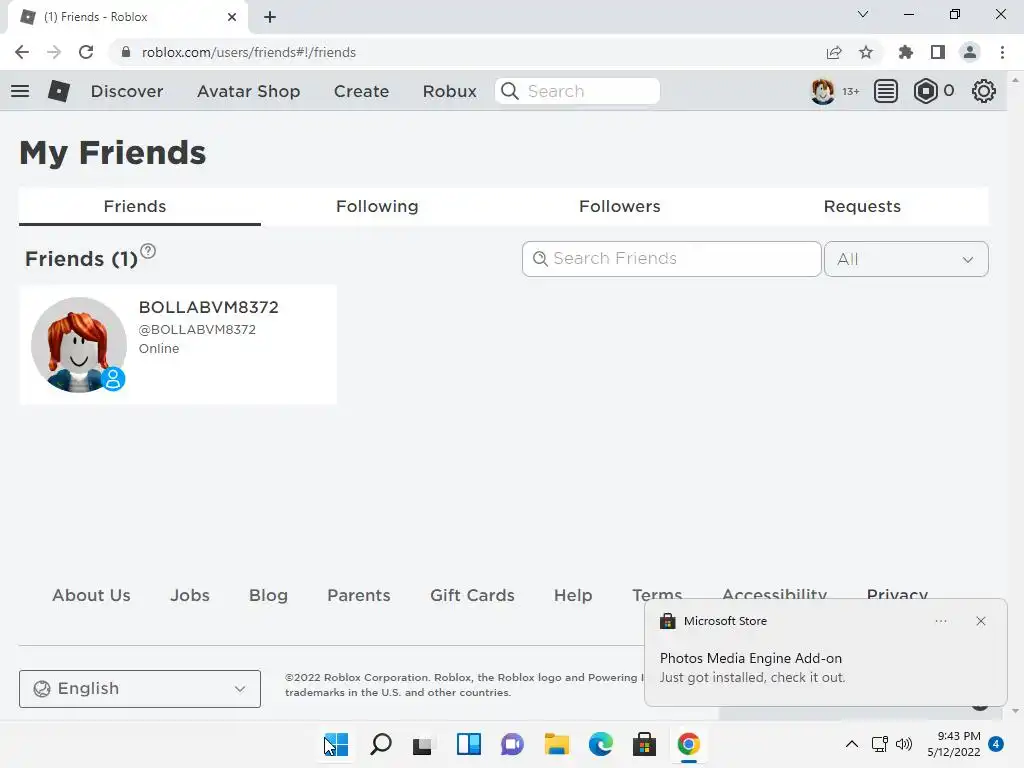The width and height of the screenshot is (1024, 768).
Task: Open the Help footer link
Action: point(573,596)
